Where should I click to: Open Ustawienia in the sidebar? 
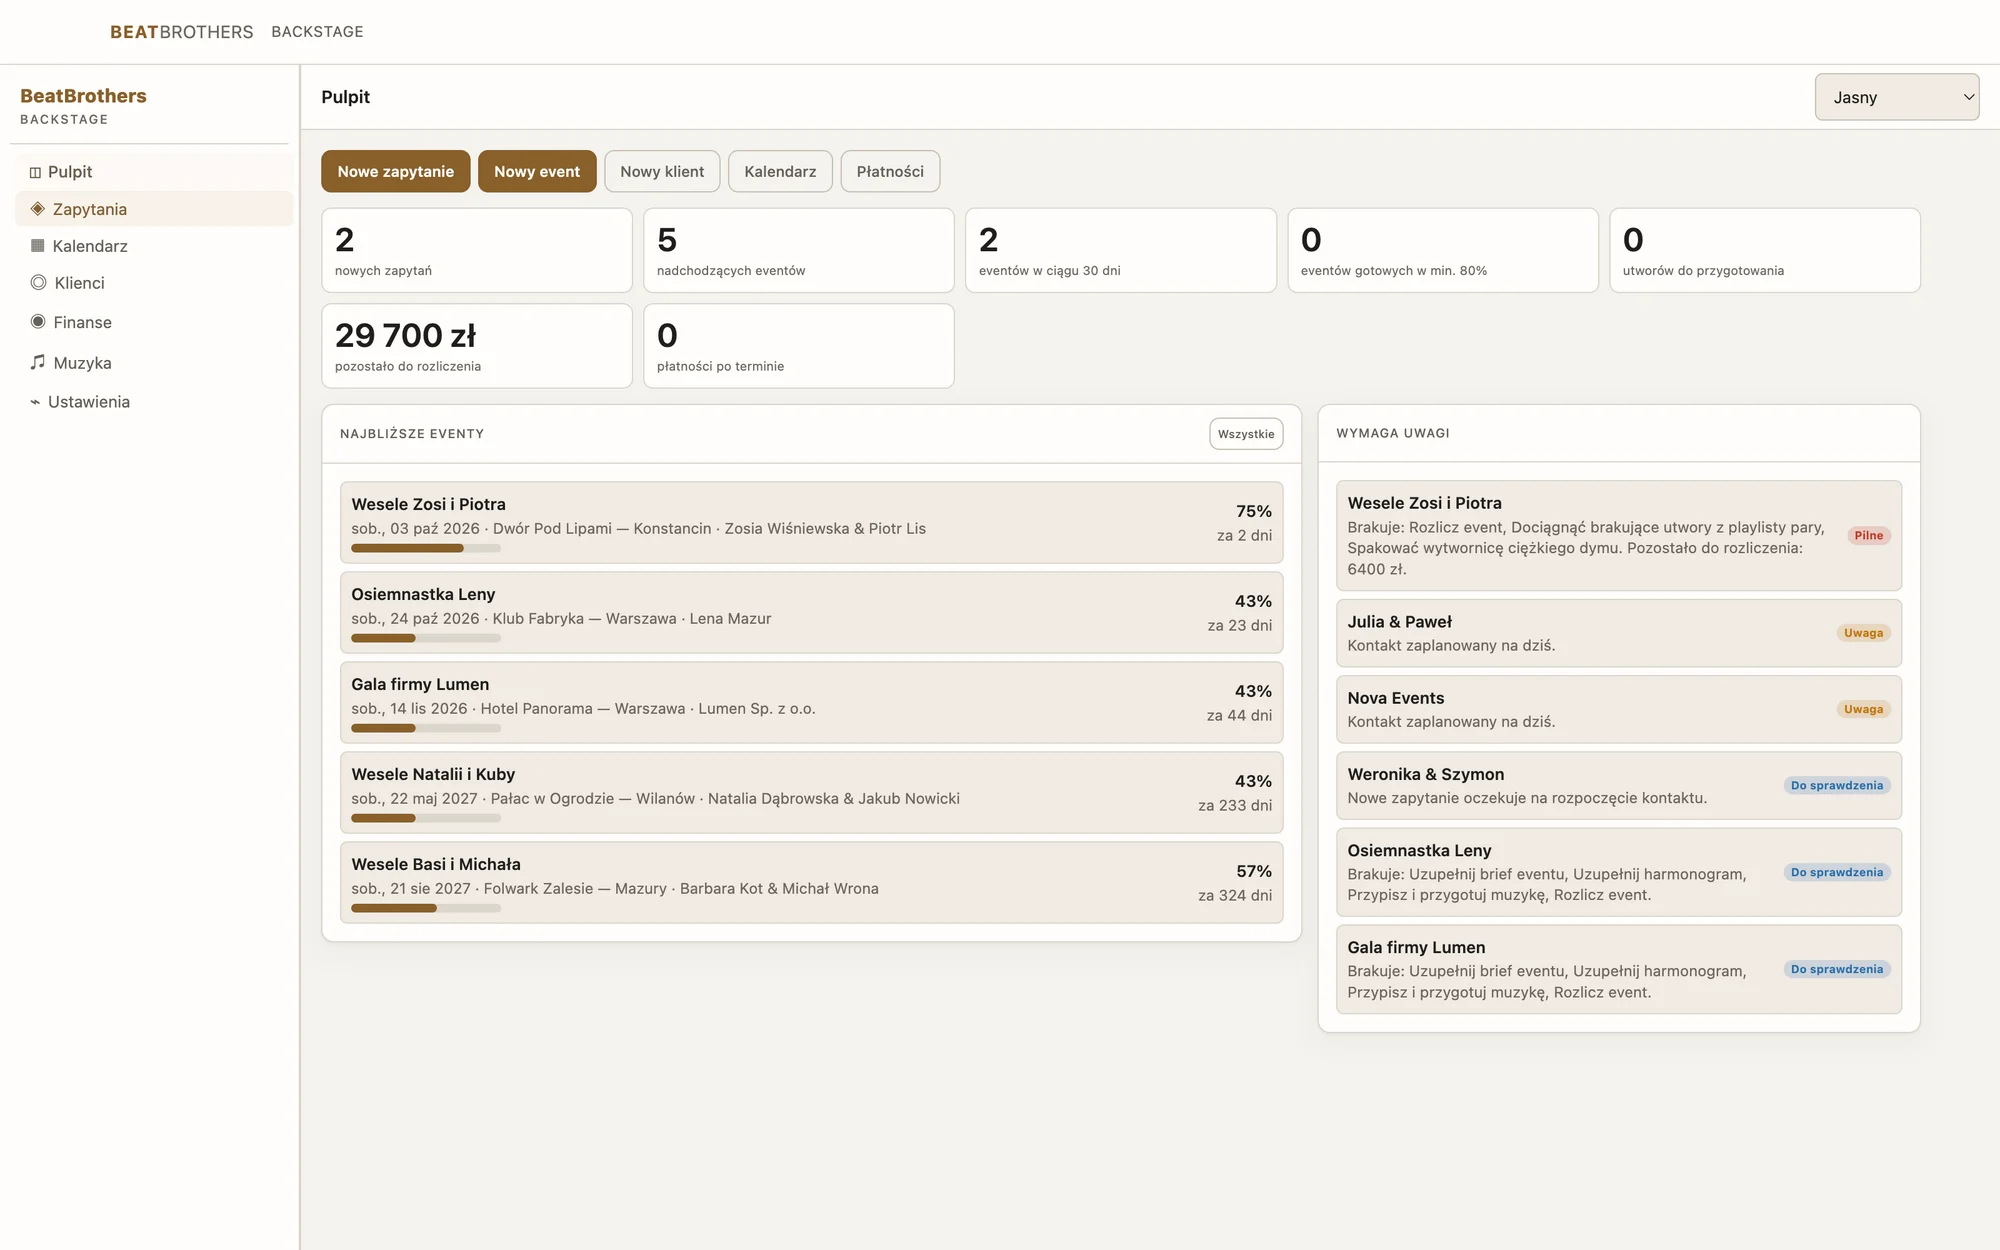click(154, 402)
